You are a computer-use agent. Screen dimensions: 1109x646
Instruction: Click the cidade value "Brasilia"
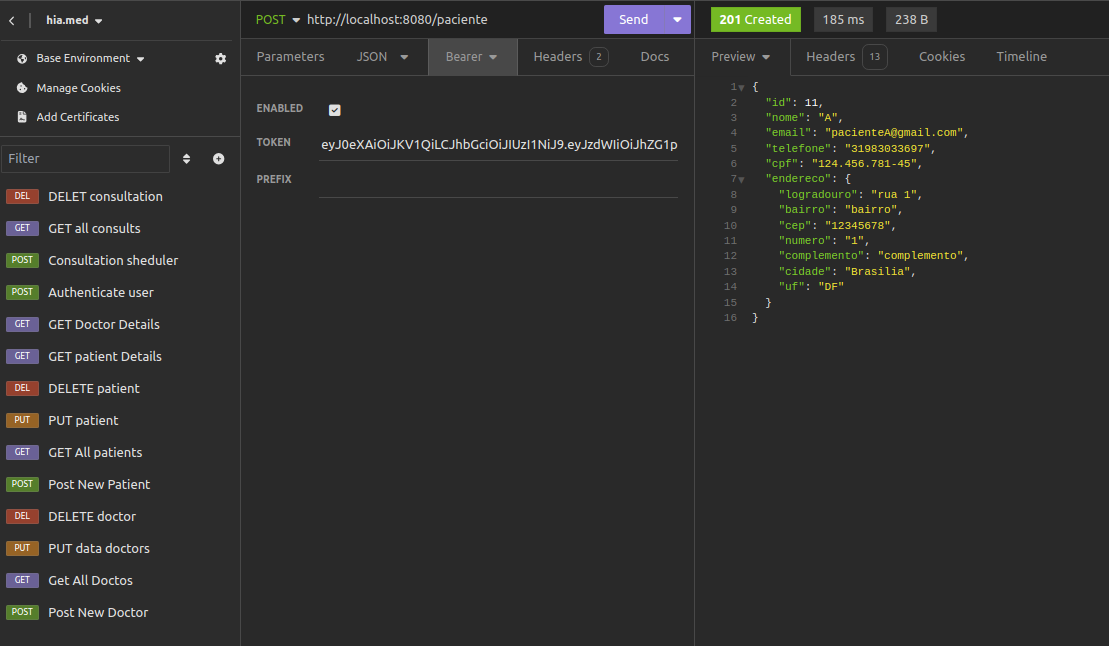(x=877, y=272)
